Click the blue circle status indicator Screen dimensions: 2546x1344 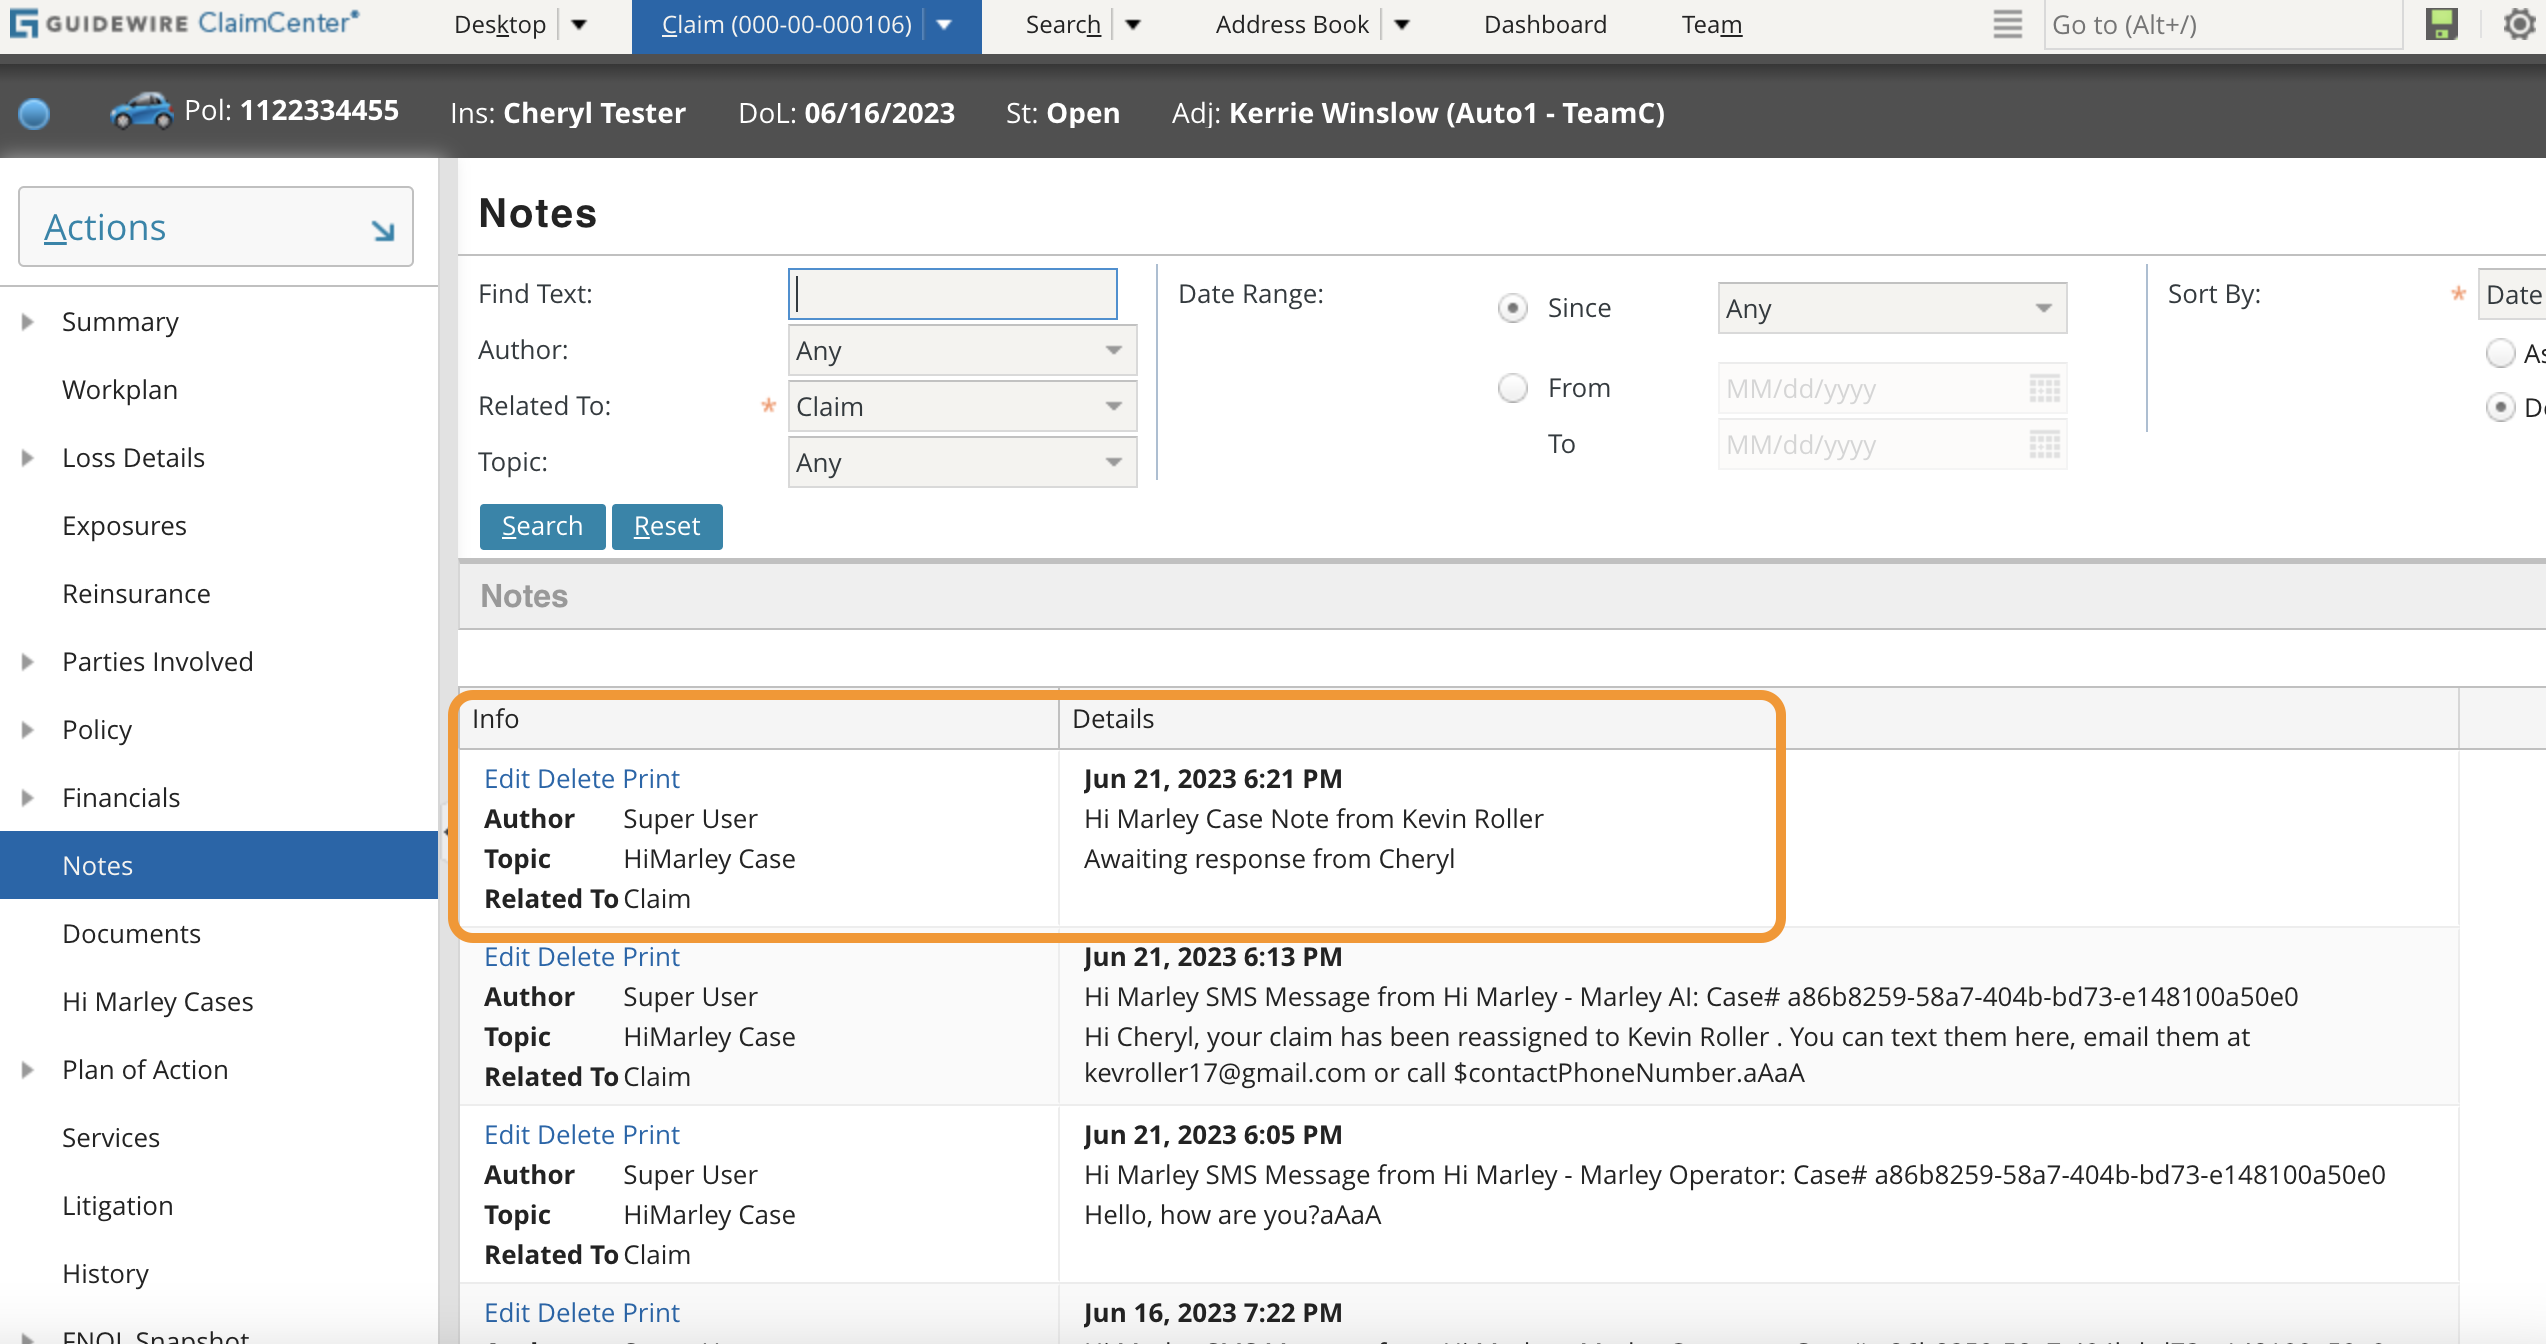click(x=33, y=114)
